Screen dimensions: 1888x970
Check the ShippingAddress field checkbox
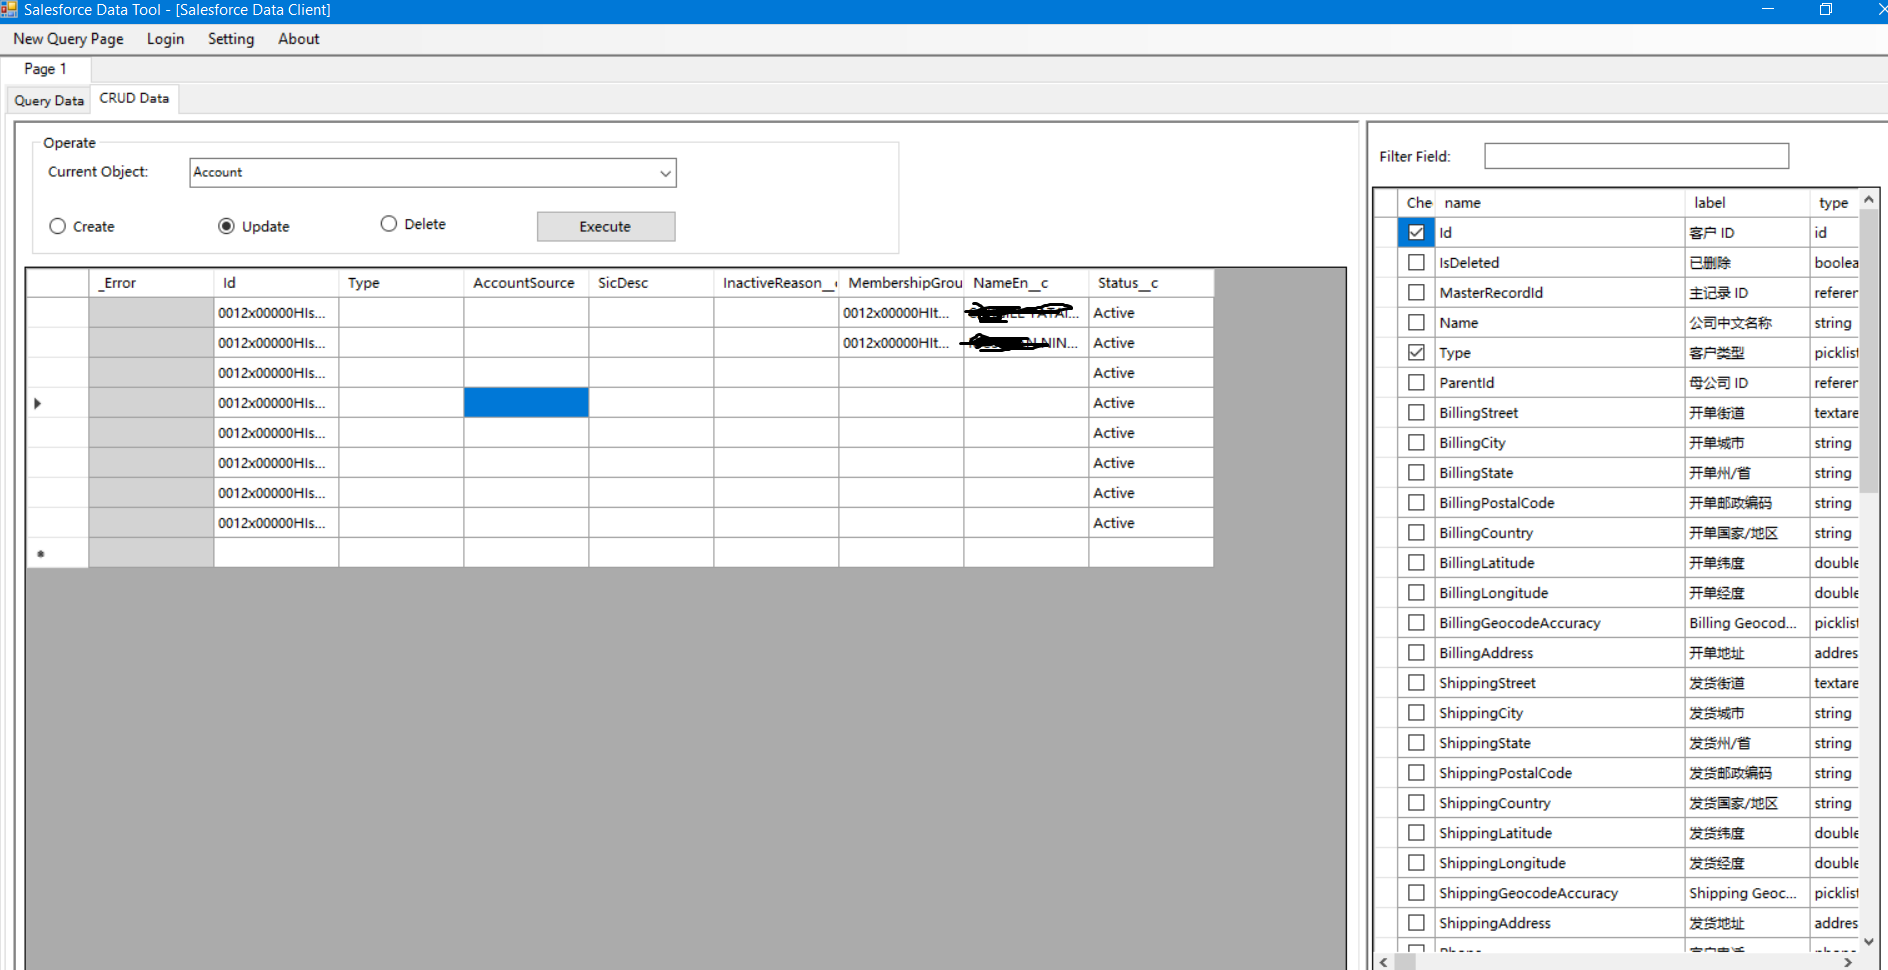(1415, 922)
